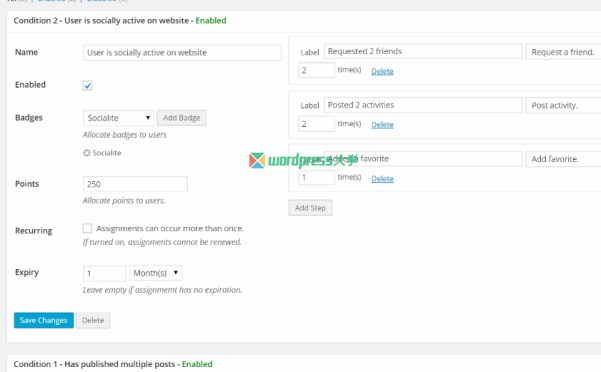The height and width of the screenshot is (372, 601).
Task: Click the Points field label
Action: point(27,184)
